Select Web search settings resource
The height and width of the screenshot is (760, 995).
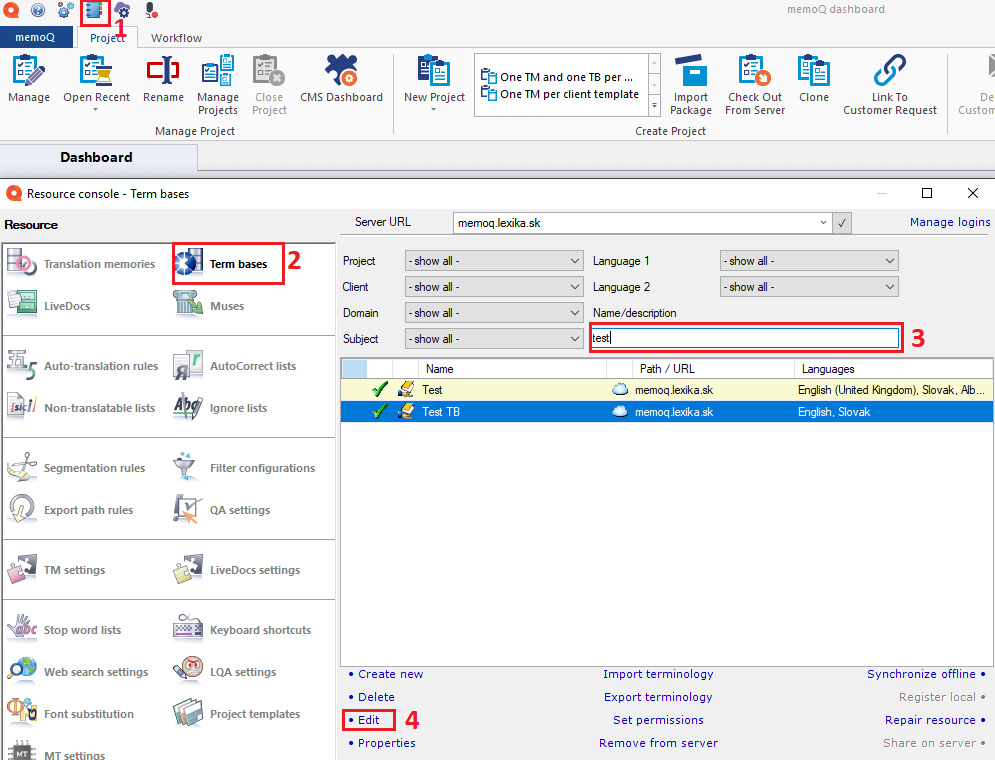[x=77, y=671]
